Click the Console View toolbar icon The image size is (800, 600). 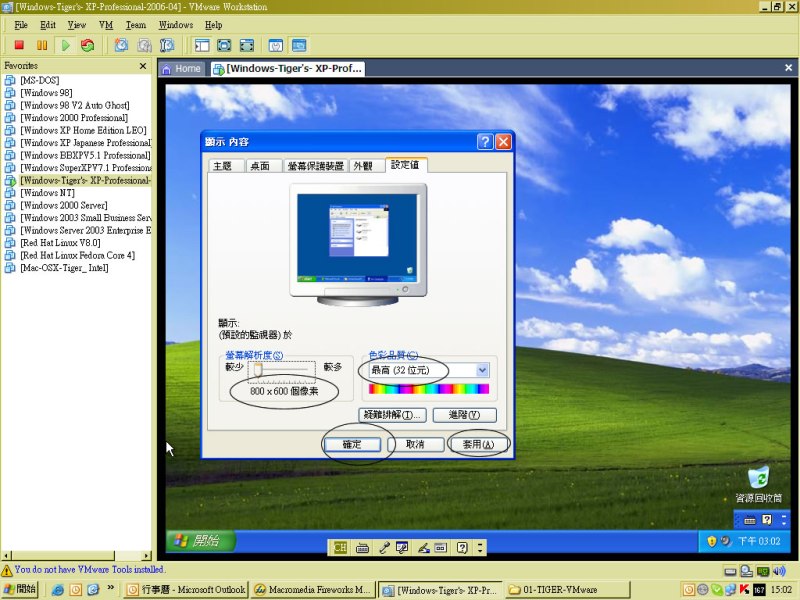(x=299, y=45)
